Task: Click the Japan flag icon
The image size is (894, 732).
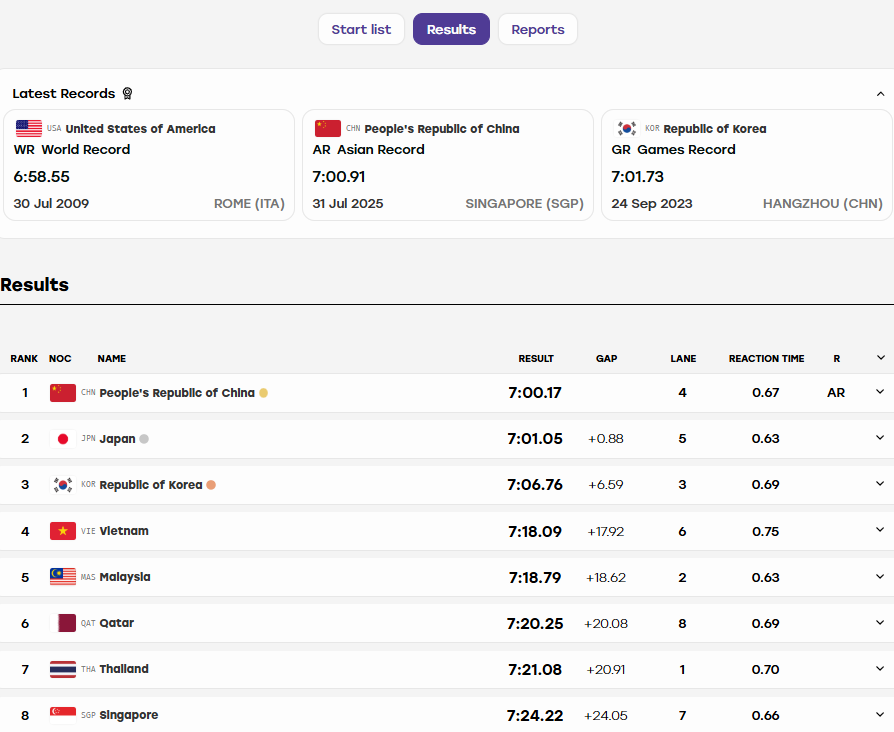Action: click(x=63, y=439)
